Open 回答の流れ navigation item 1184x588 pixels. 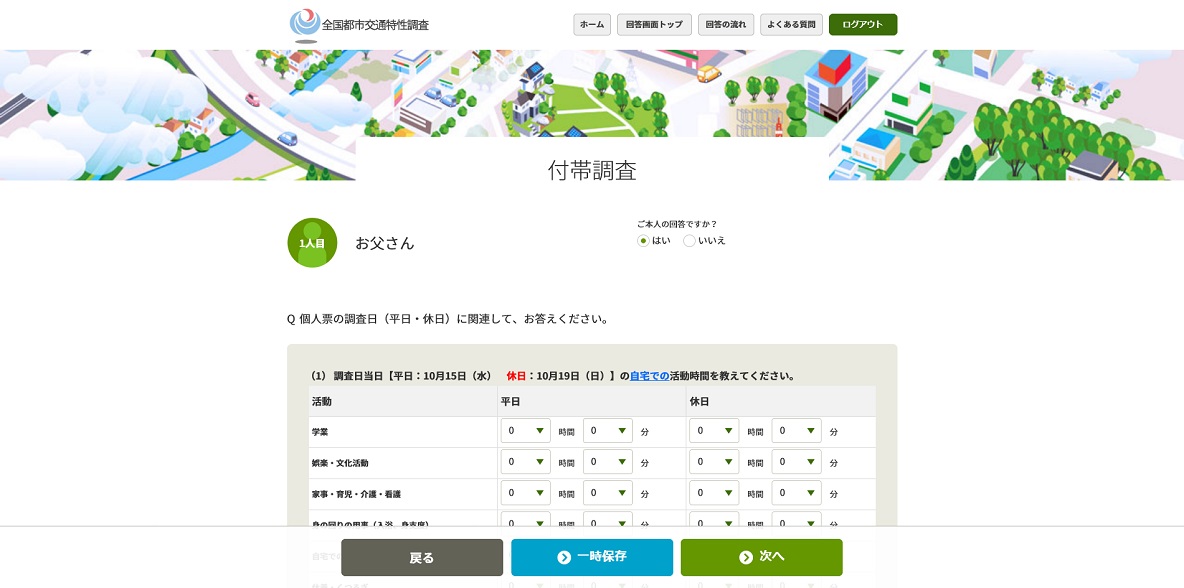pos(725,24)
